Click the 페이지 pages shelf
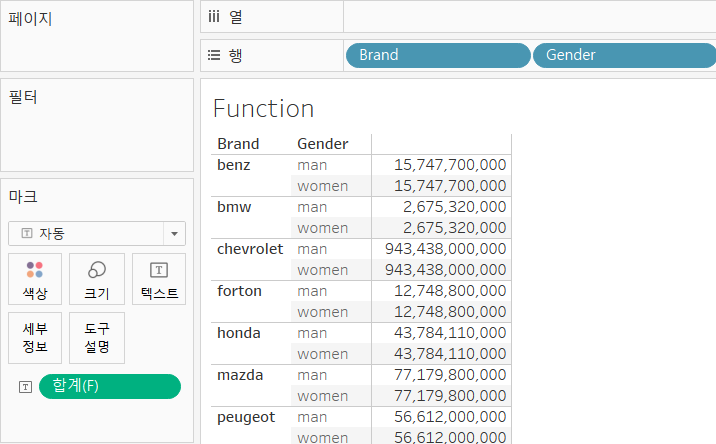This screenshot has height=444, width=716. click(97, 36)
